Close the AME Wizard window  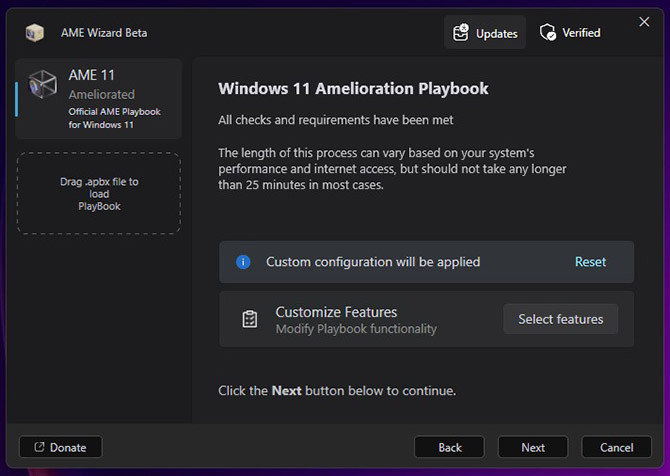click(x=644, y=22)
